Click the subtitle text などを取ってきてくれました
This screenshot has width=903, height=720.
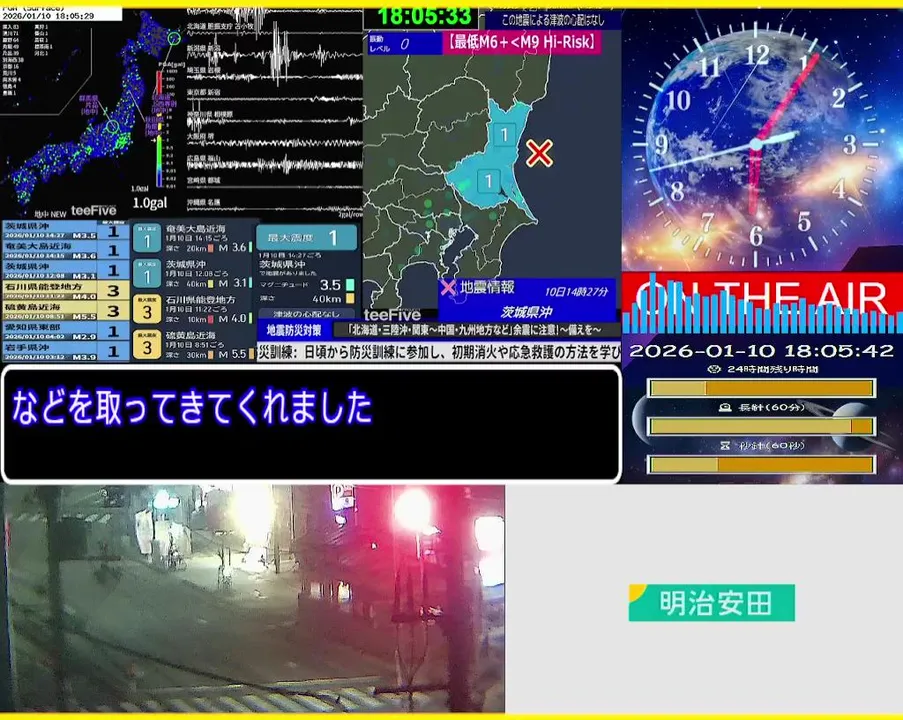tap(192, 407)
